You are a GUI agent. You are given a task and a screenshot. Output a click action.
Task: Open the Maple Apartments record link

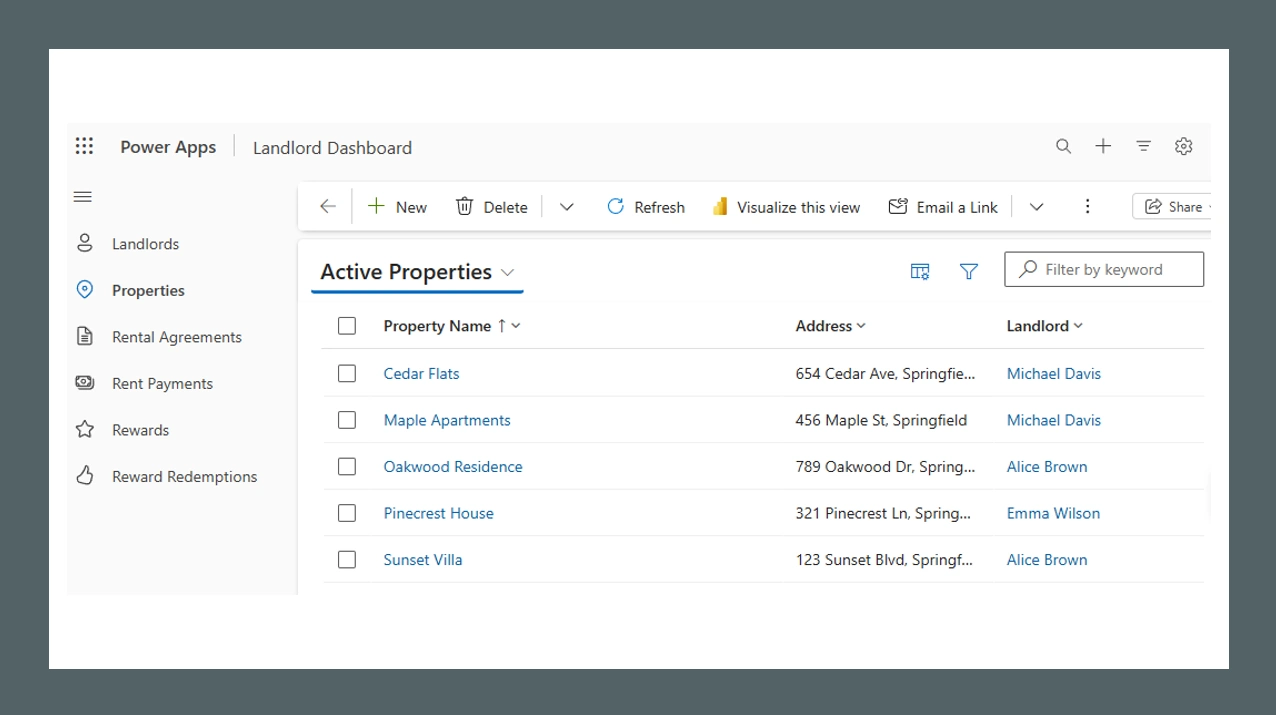pos(447,420)
